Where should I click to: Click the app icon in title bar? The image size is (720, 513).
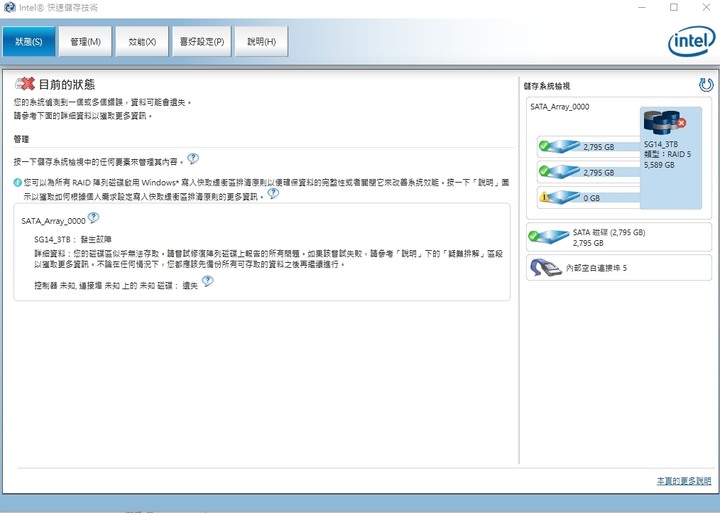[9, 7]
